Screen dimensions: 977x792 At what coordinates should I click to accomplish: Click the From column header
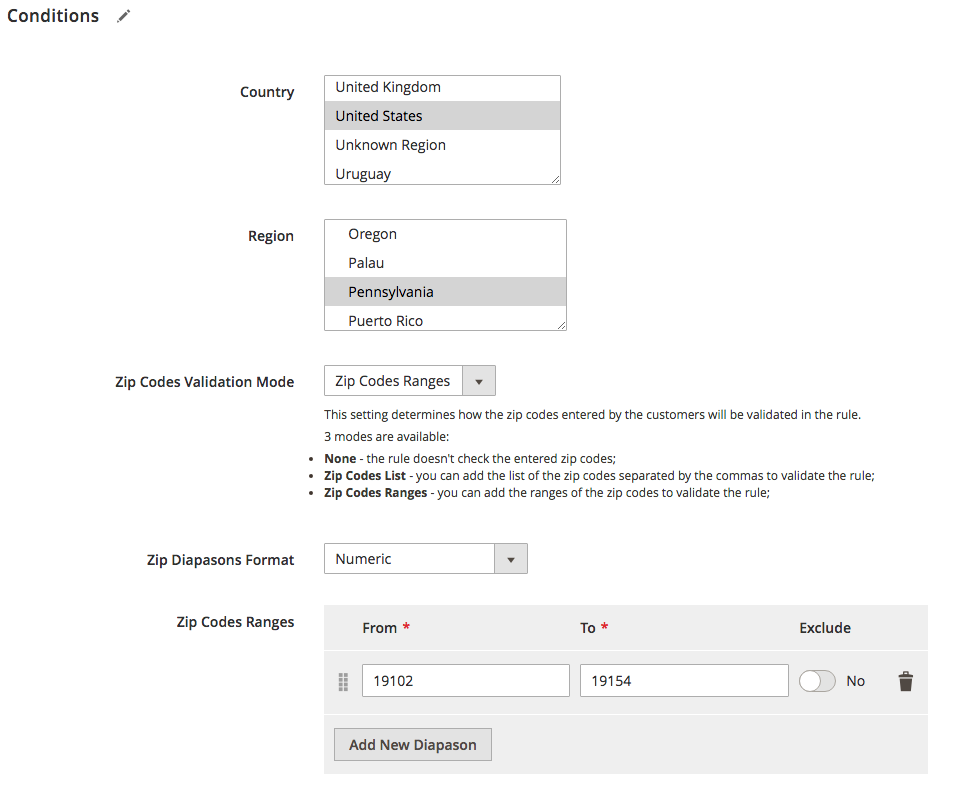click(x=379, y=628)
